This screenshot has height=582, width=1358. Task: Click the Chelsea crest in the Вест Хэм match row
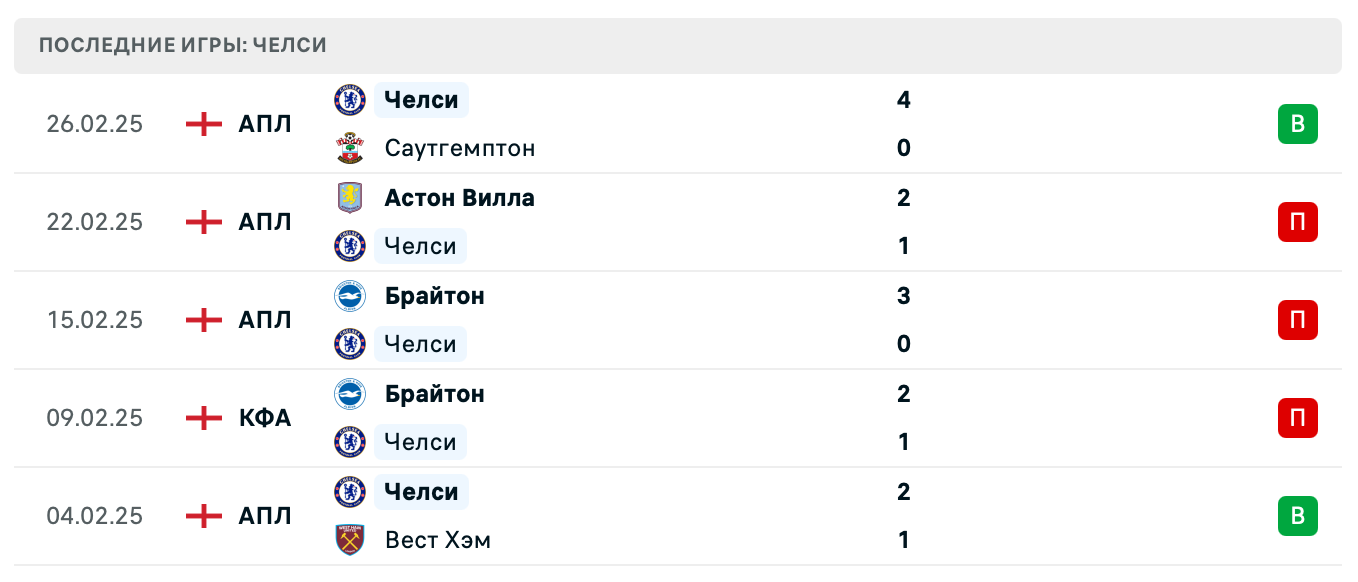(349, 492)
